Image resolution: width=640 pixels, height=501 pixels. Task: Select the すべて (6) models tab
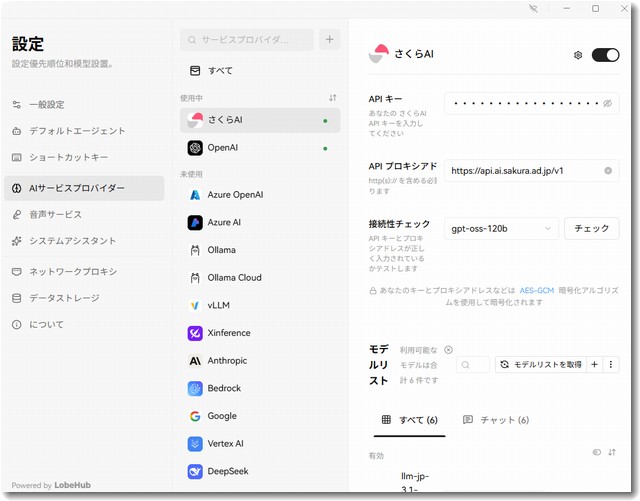(410, 420)
